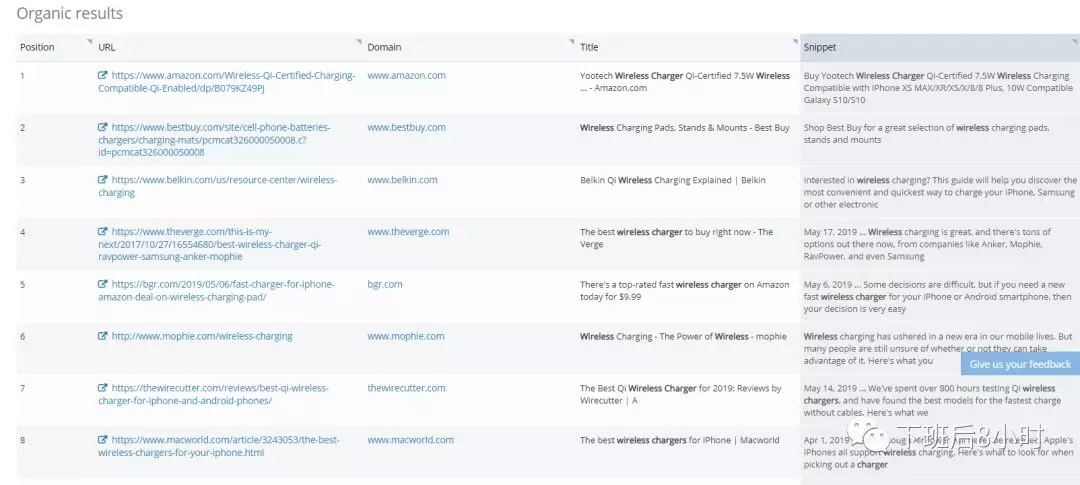The image size is (1080, 485).
Task: Open the www.amazon.com domain link
Action: coord(406,75)
